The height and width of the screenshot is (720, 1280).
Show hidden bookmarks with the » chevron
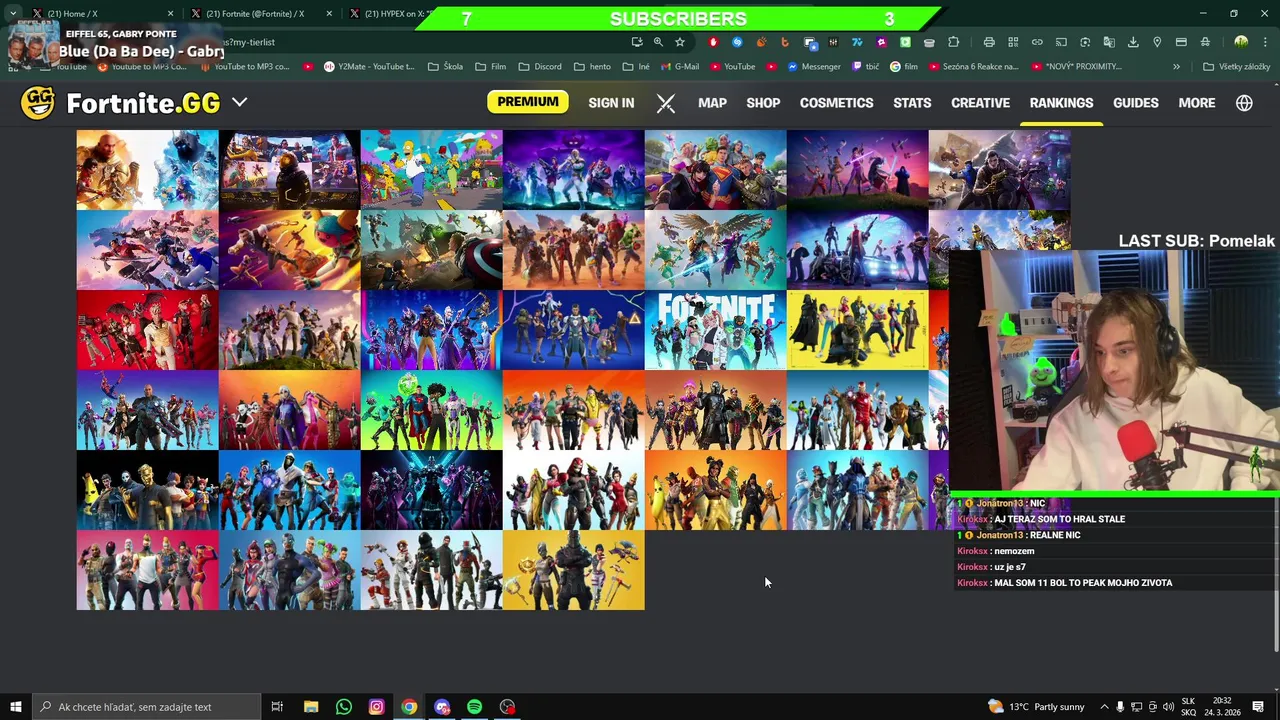click(x=1176, y=67)
